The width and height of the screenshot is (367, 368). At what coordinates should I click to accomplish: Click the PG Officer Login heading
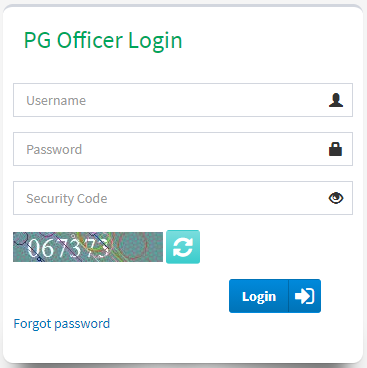tap(103, 41)
